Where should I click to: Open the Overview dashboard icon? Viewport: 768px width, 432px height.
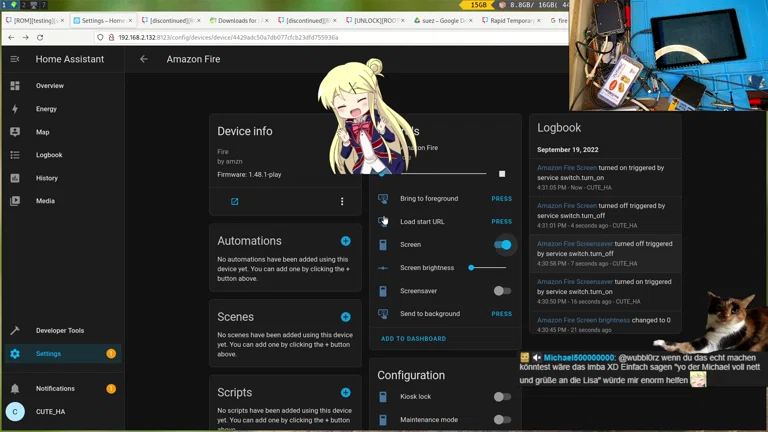[x=15, y=86]
